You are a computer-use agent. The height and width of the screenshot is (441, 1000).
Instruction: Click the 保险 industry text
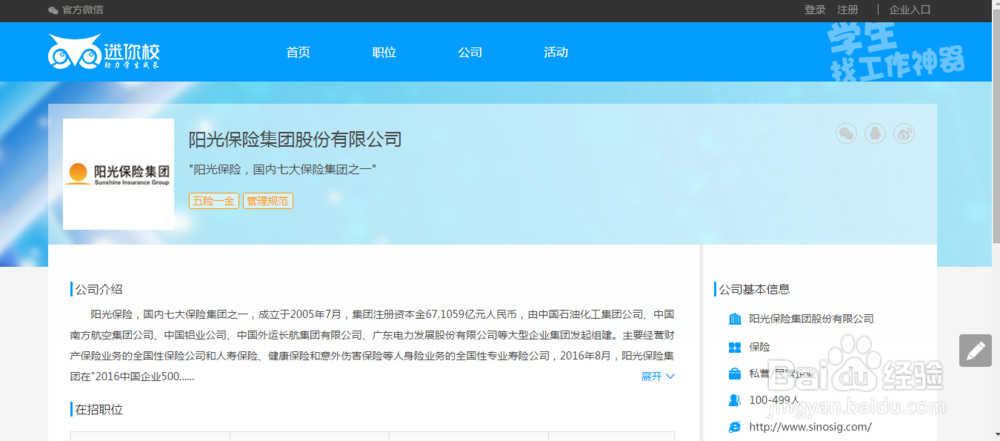760,347
